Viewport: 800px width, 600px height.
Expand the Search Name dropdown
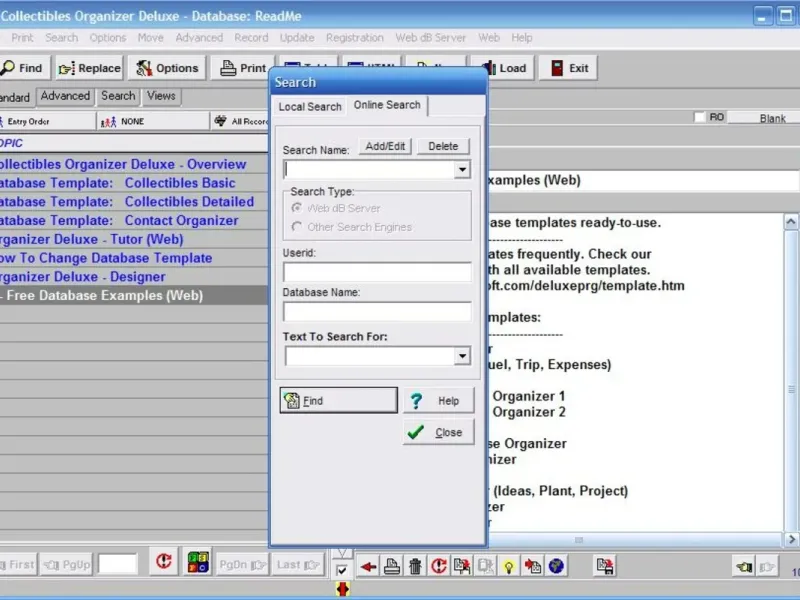pyautogui.click(x=462, y=169)
